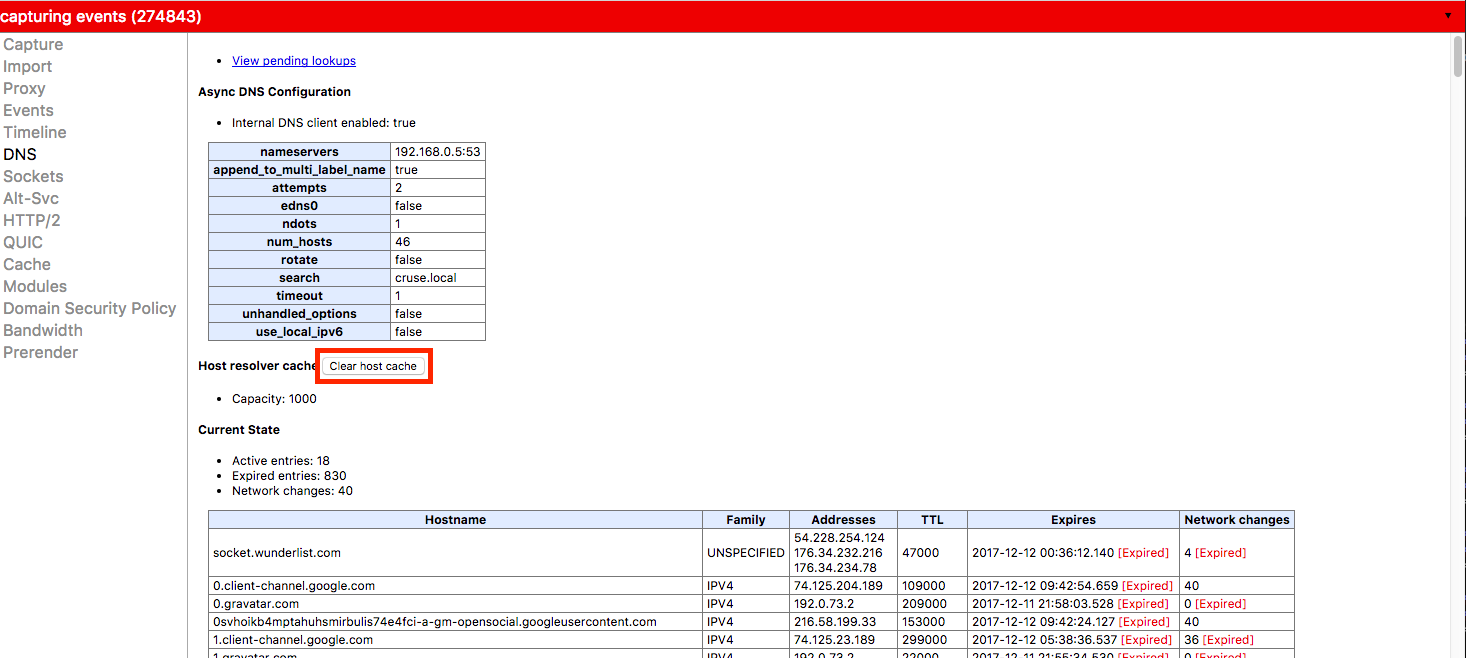The image size is (1466, 658).
Task: Go to the Proxy tab
Action: point(24,88)
